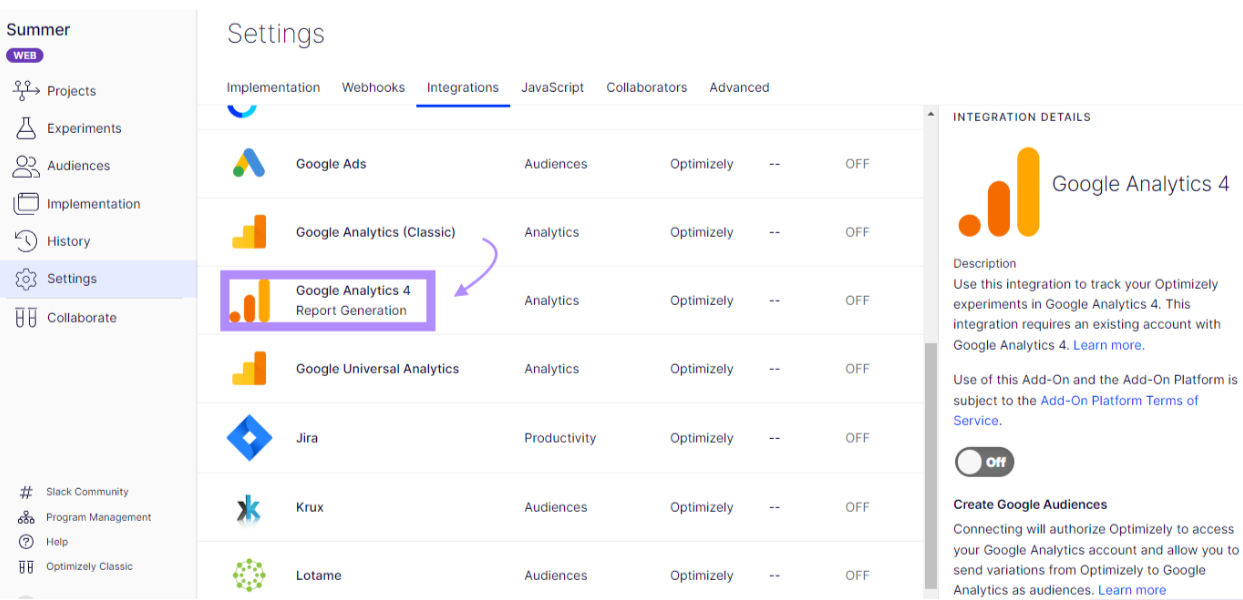Select the Jira integration name

coord(307,438)
